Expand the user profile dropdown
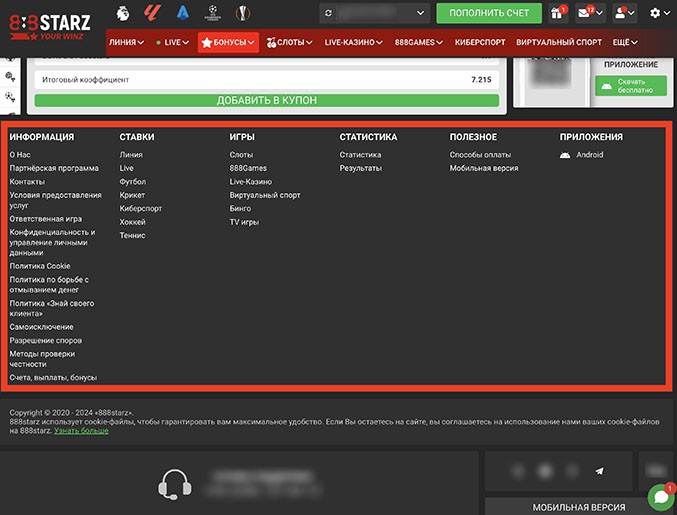This screenshot has width=677, height=515. 623,13
